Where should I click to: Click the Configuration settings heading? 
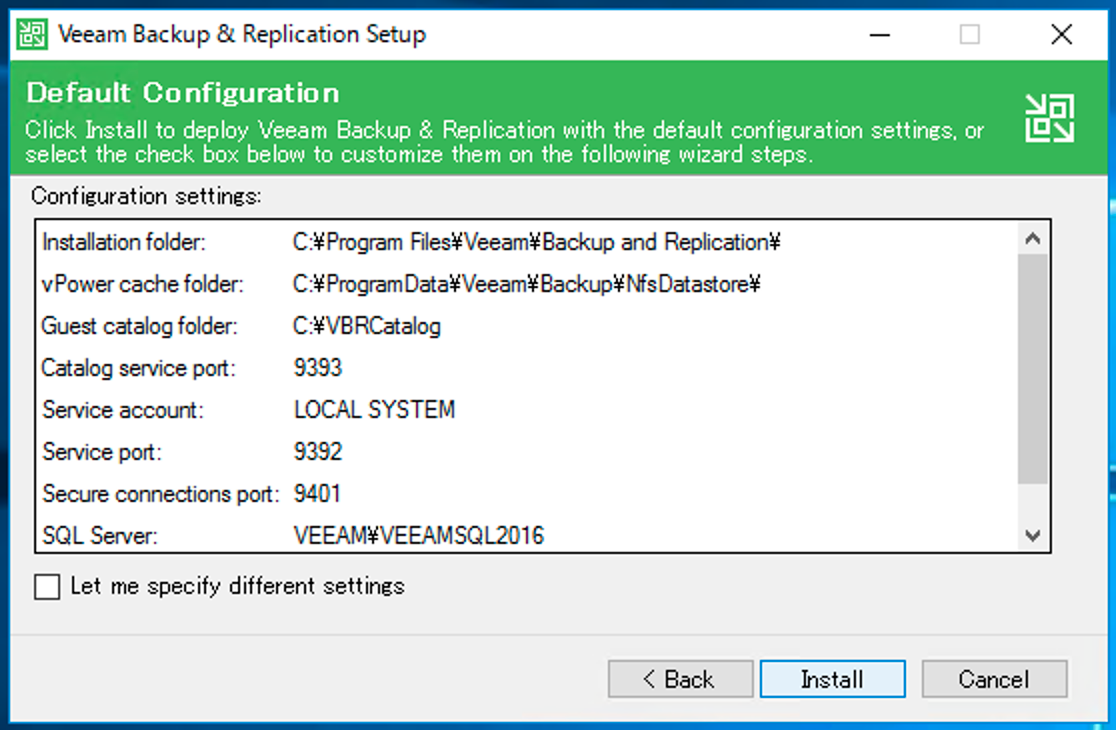click(146, 196)
